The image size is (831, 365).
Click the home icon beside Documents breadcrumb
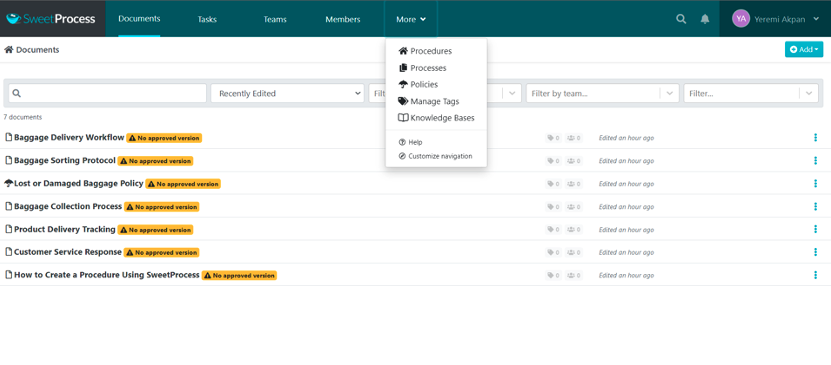tap(8, 50)
